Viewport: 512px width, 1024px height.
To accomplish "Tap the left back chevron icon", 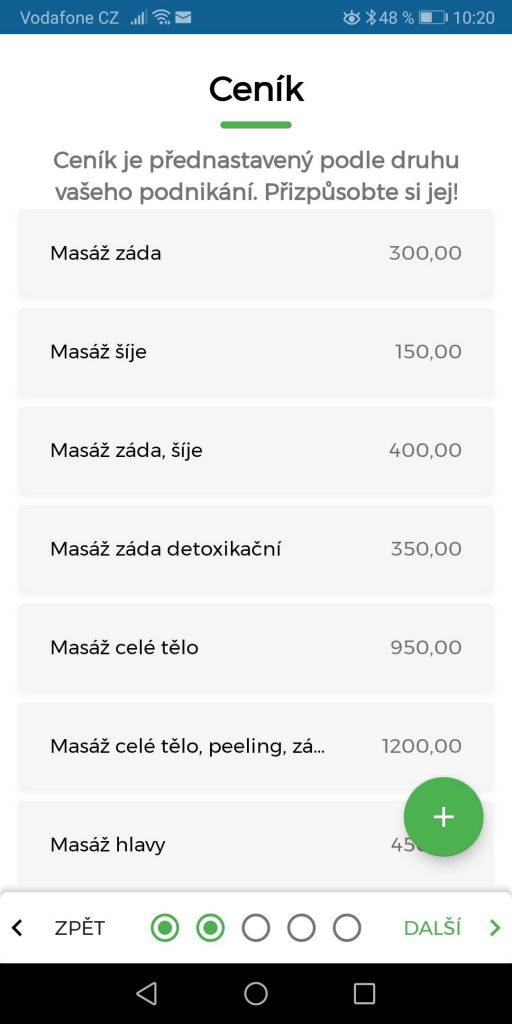I will (x=18, y=928).
